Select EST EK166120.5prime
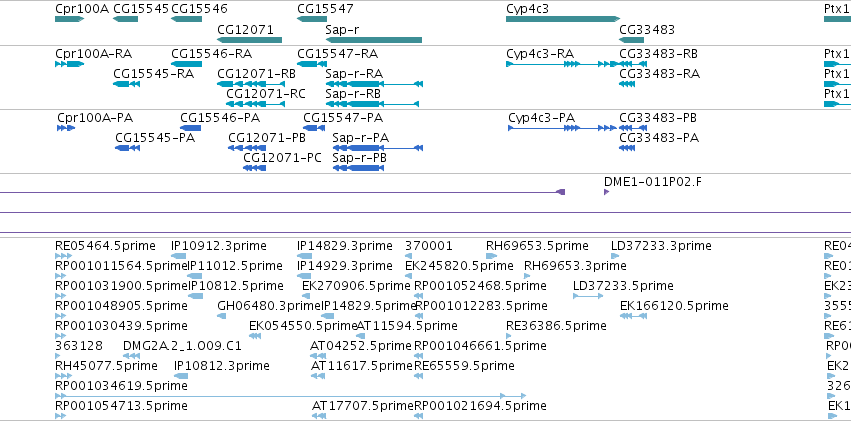This screenshot has width=851, height=421. pyautogui.click(x=633, y=316)
